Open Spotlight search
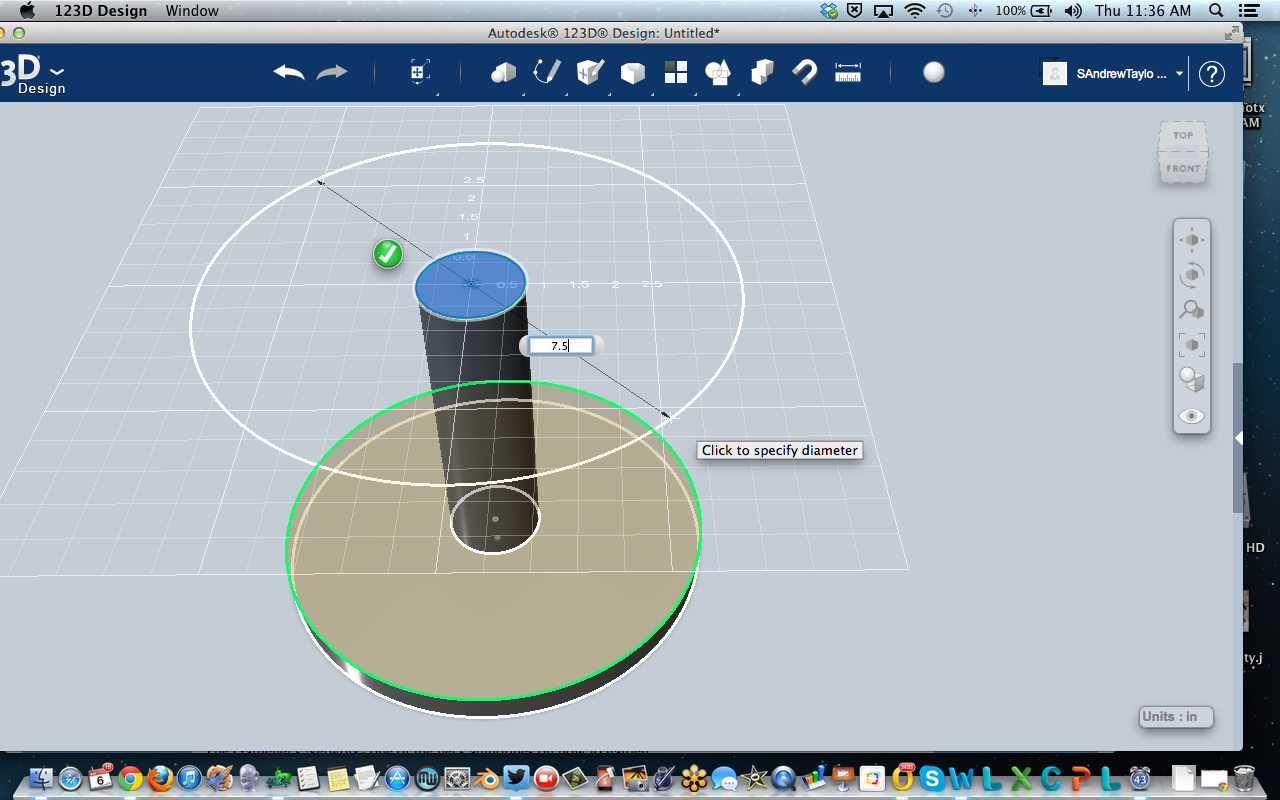 click(1216, 11)
